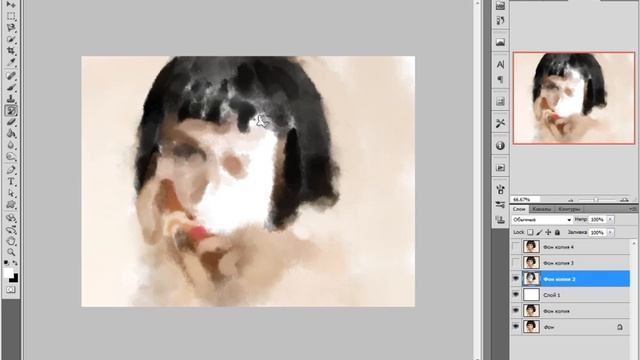This screenshot has width=640, height=360.
Task: Select the Type tool
Action: (x=11, y=182)
